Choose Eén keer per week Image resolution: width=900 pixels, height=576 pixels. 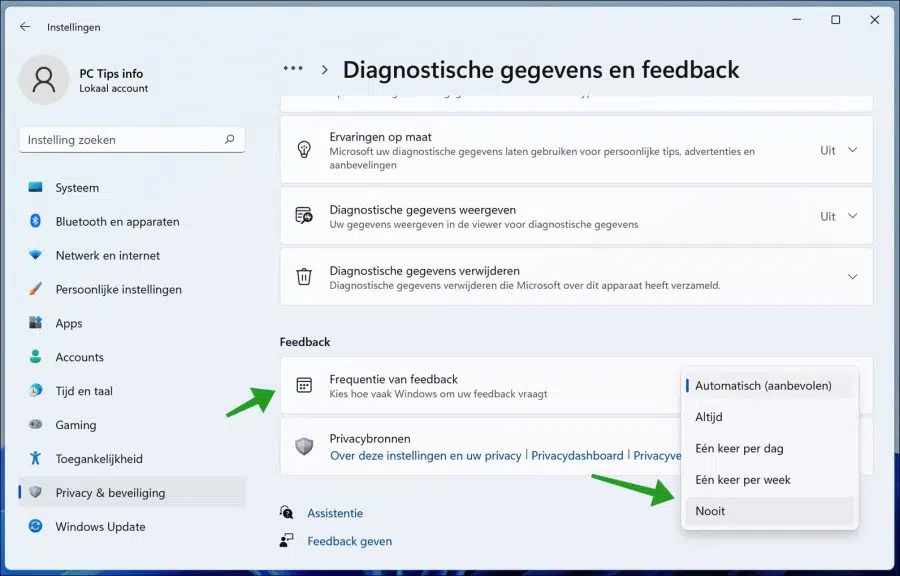click(770, 480)
